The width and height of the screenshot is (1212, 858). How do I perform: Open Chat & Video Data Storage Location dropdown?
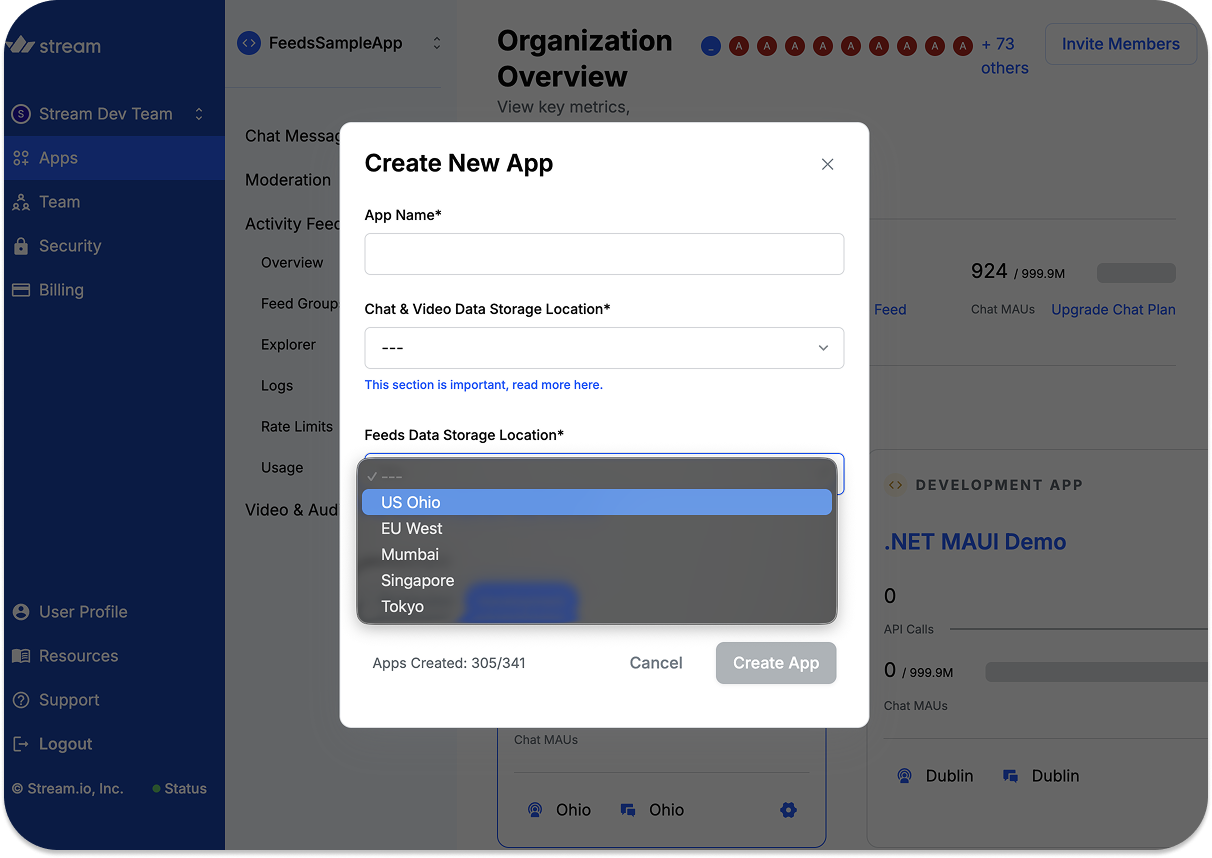tap(604, 348)
